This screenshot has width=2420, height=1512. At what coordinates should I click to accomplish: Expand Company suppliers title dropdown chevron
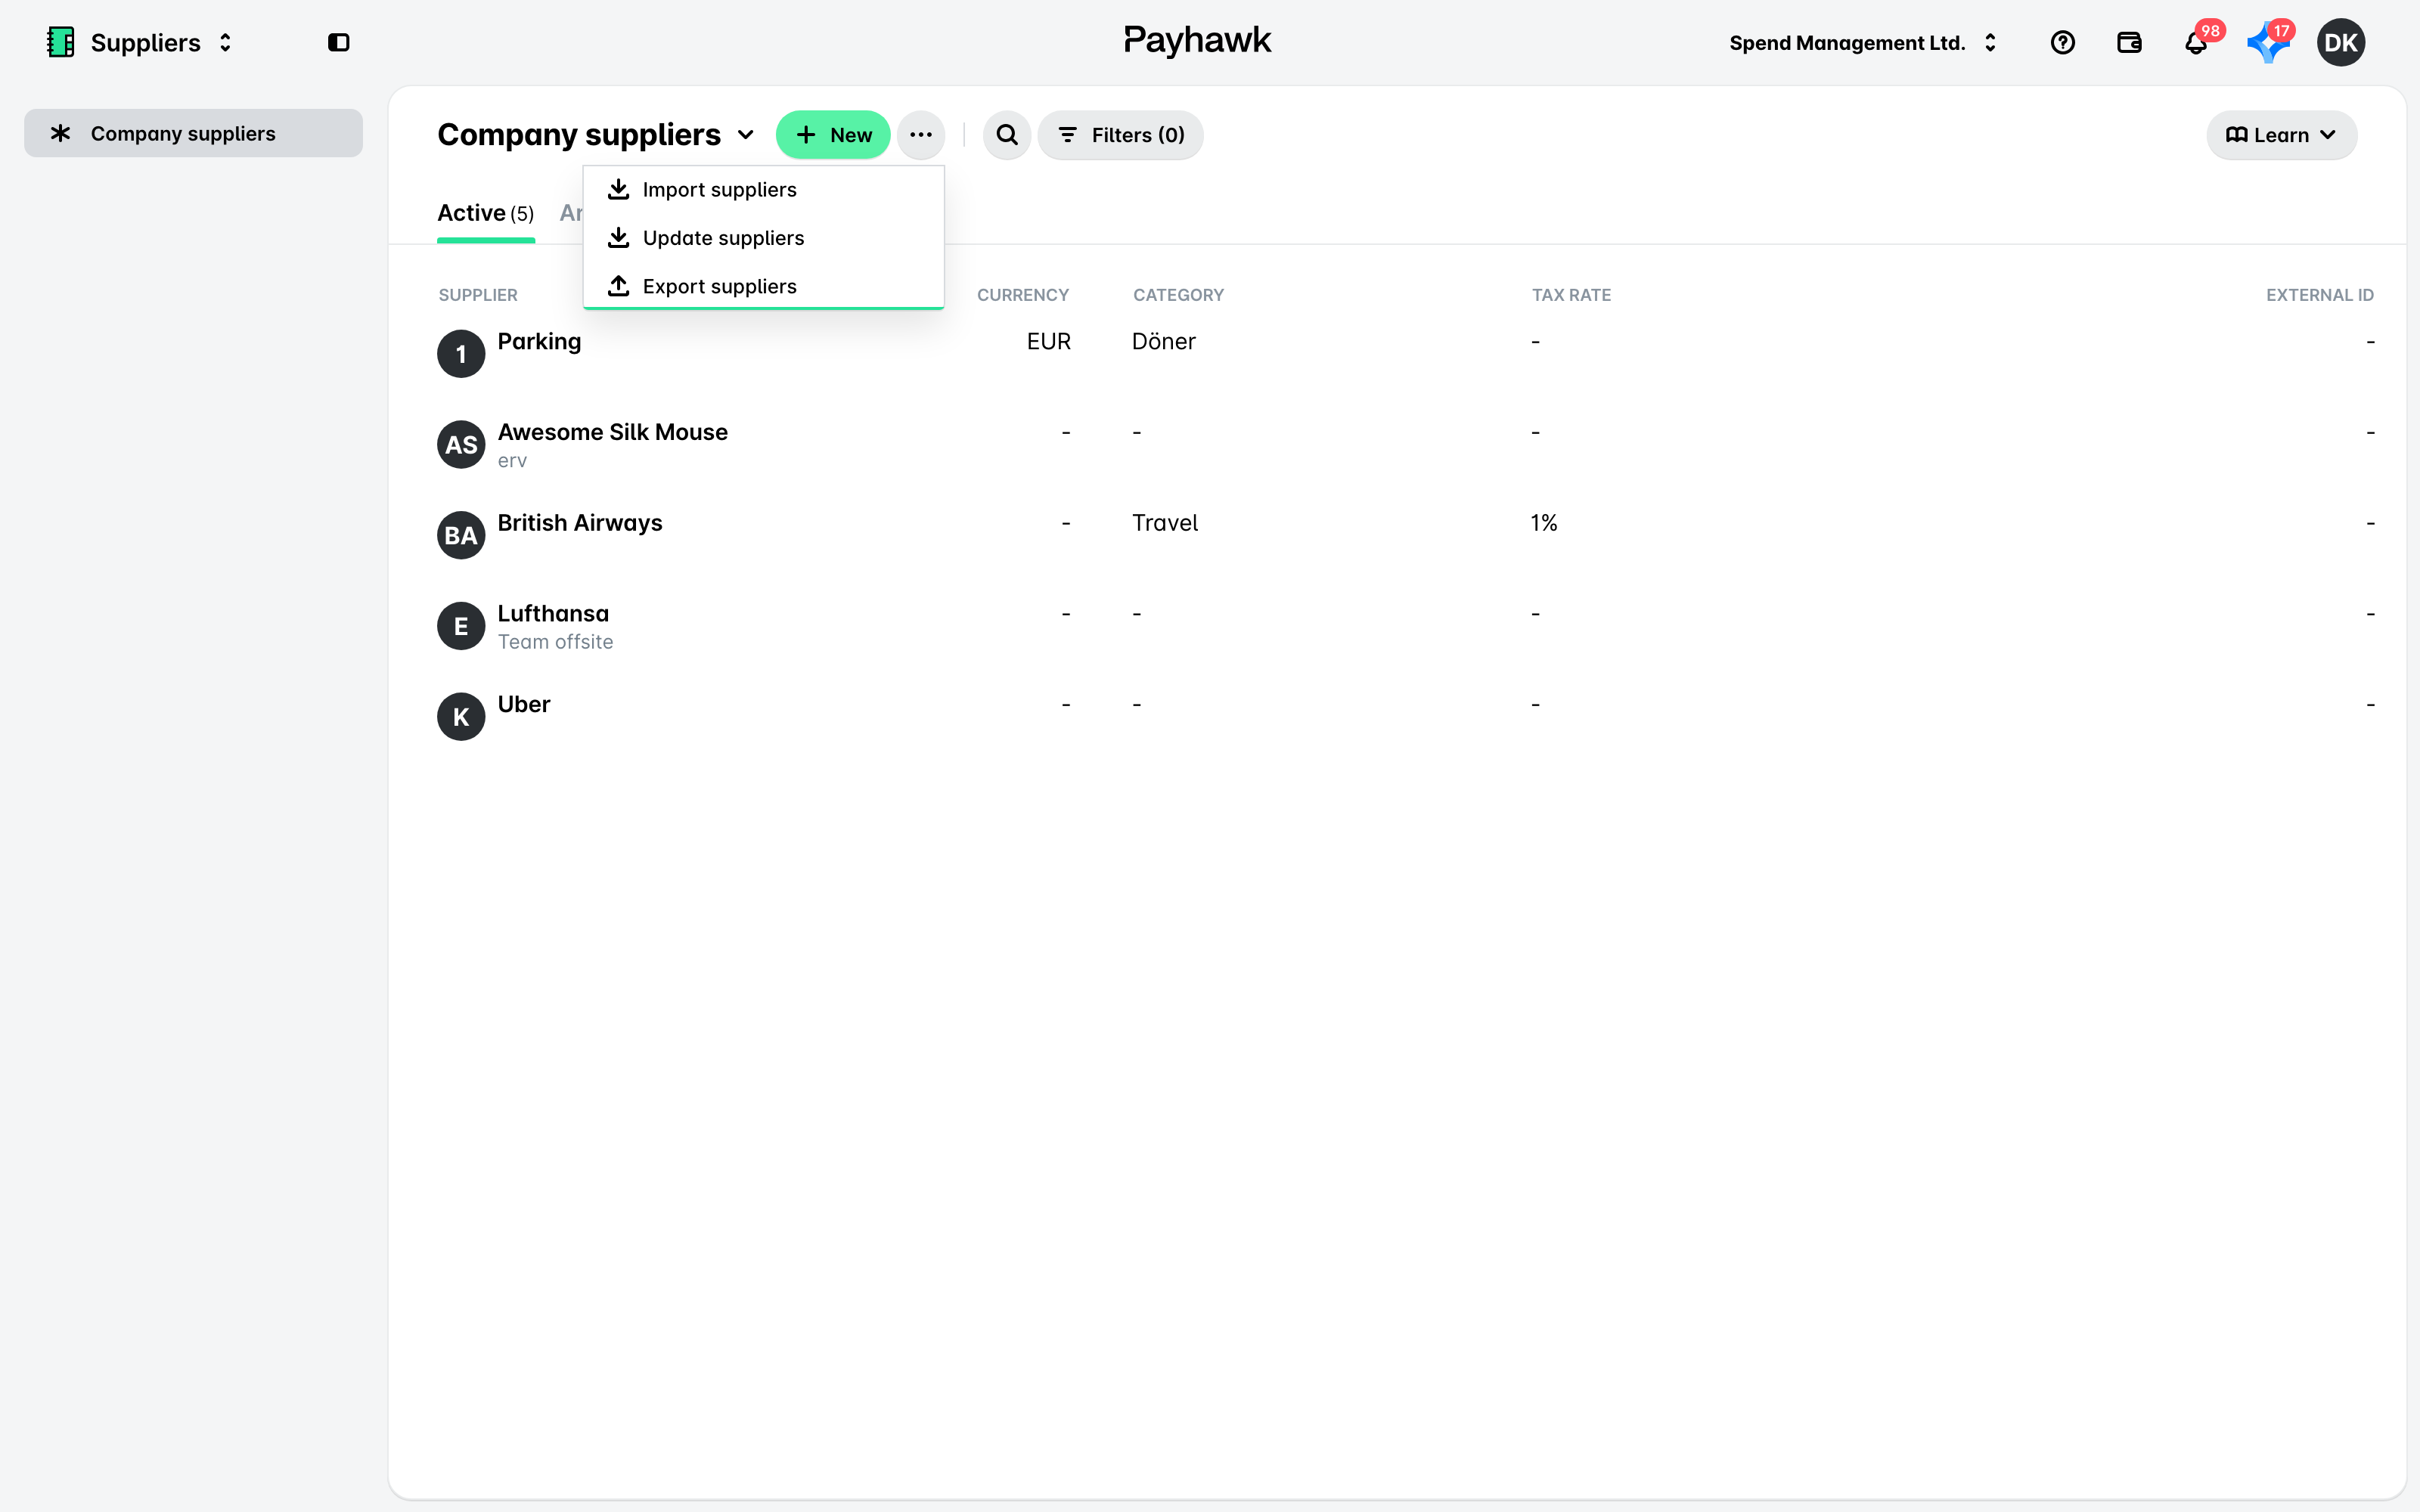[x=745, y=135]
